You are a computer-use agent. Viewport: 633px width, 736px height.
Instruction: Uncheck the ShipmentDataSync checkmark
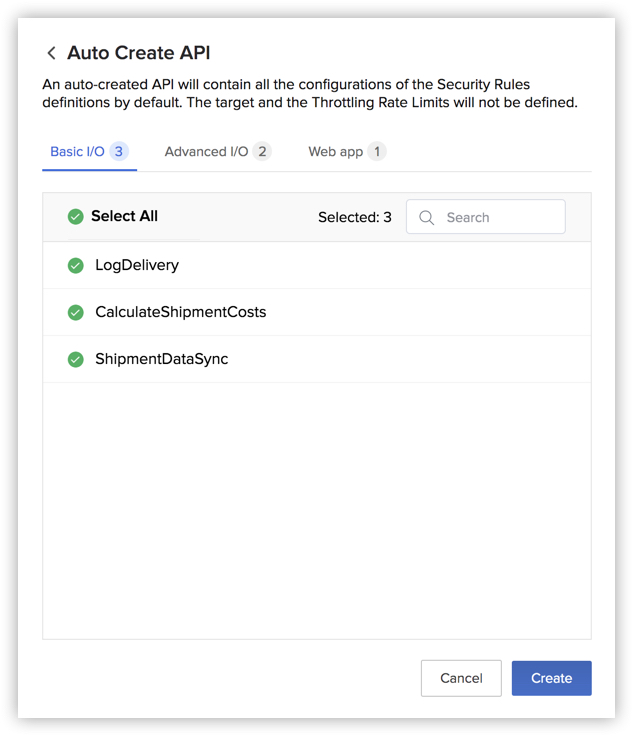[x=75, y=359]
